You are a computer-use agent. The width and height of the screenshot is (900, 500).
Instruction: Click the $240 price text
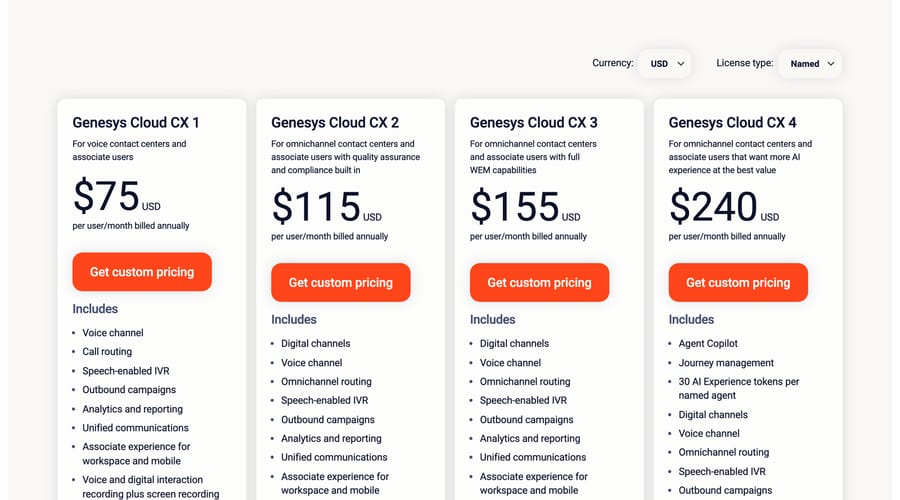click(x=713, y=207)
